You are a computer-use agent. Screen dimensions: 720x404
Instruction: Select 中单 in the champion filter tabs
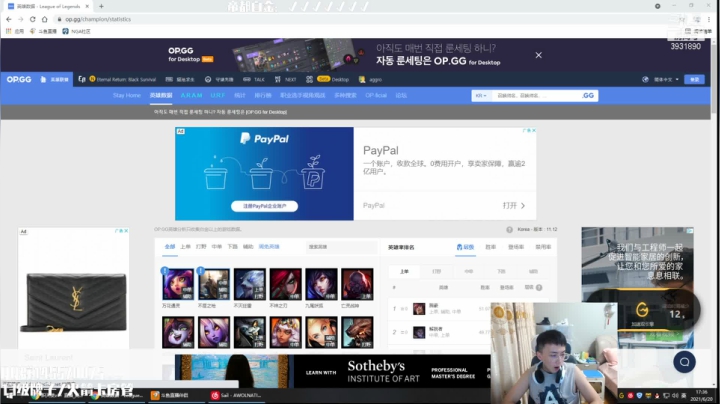(x=217, y=247)
